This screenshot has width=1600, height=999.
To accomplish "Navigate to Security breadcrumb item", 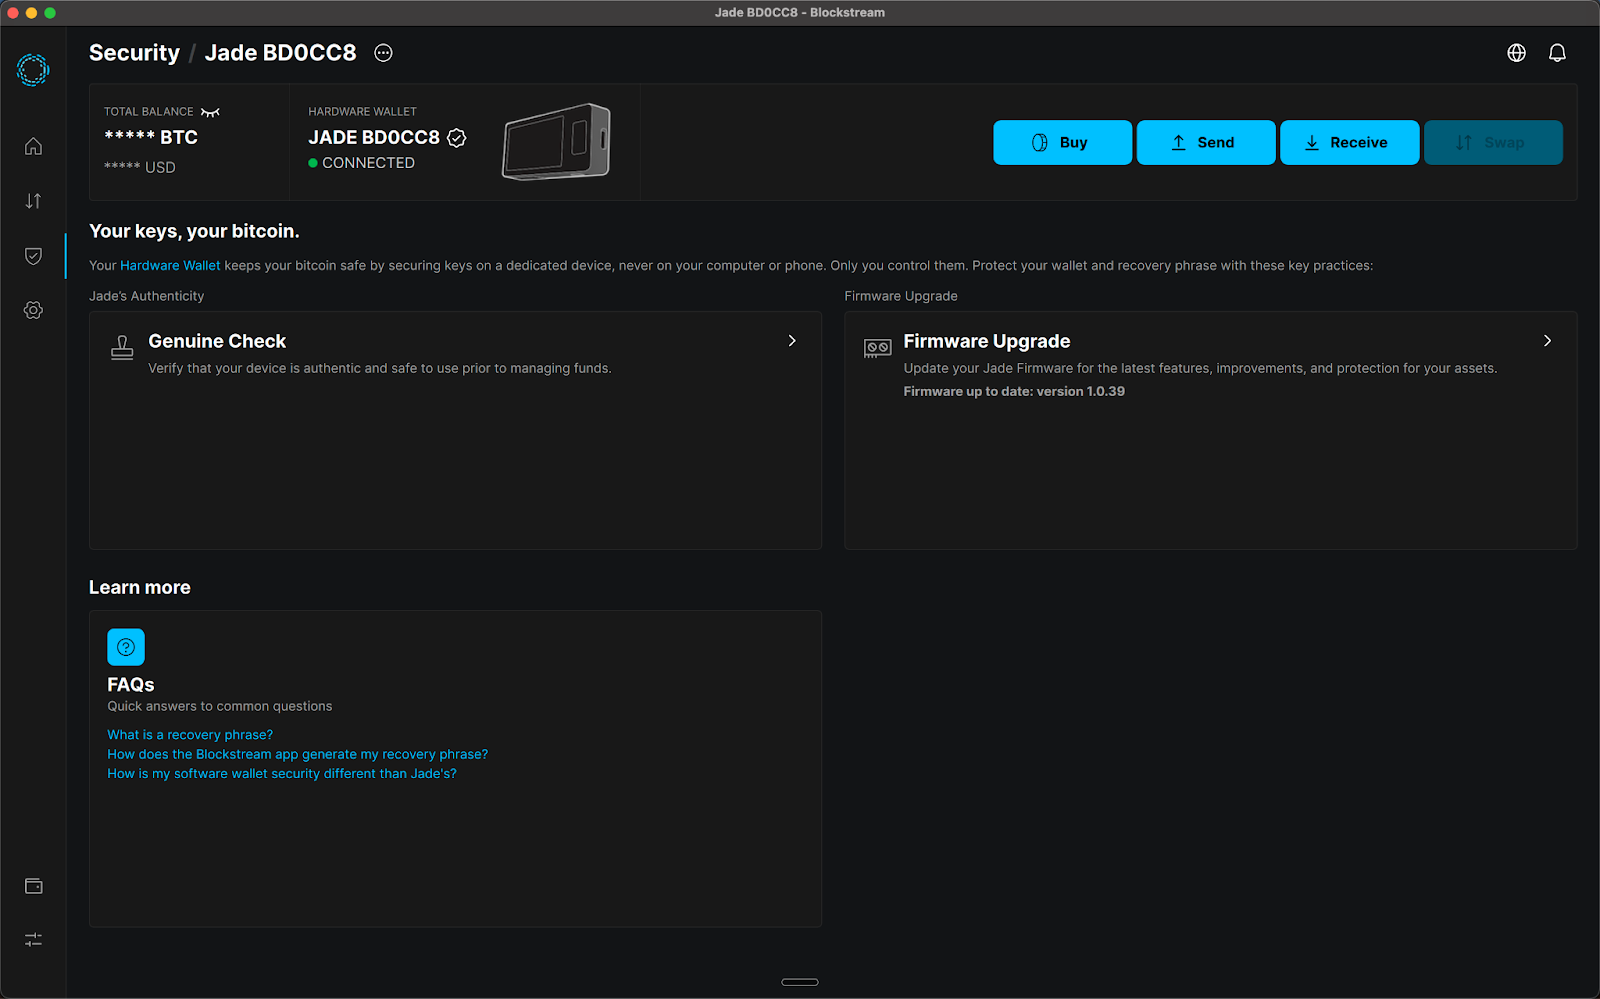I will [x=134, y=52].
